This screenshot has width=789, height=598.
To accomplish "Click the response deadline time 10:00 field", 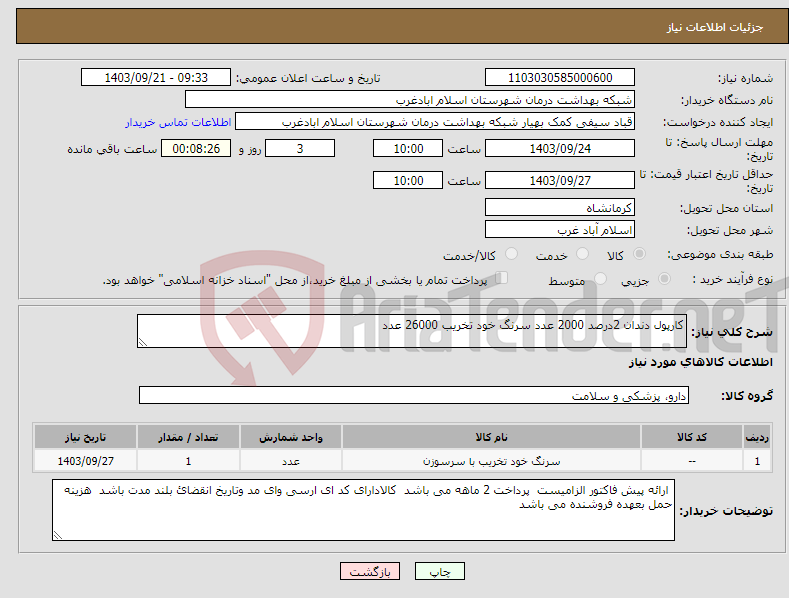I will pyautogui.click(x=408, y=148).
